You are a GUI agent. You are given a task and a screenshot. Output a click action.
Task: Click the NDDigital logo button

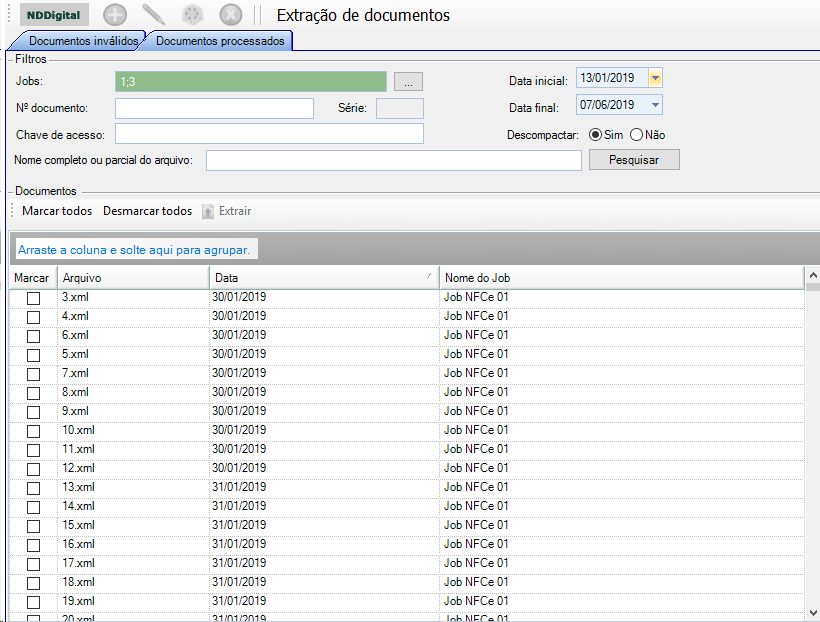[x=54, y=15]
